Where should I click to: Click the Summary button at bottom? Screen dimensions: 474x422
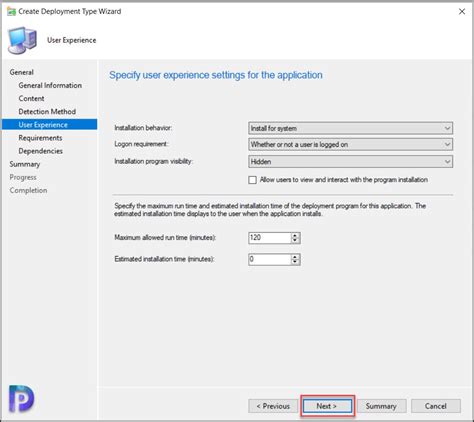click(381, 406)
